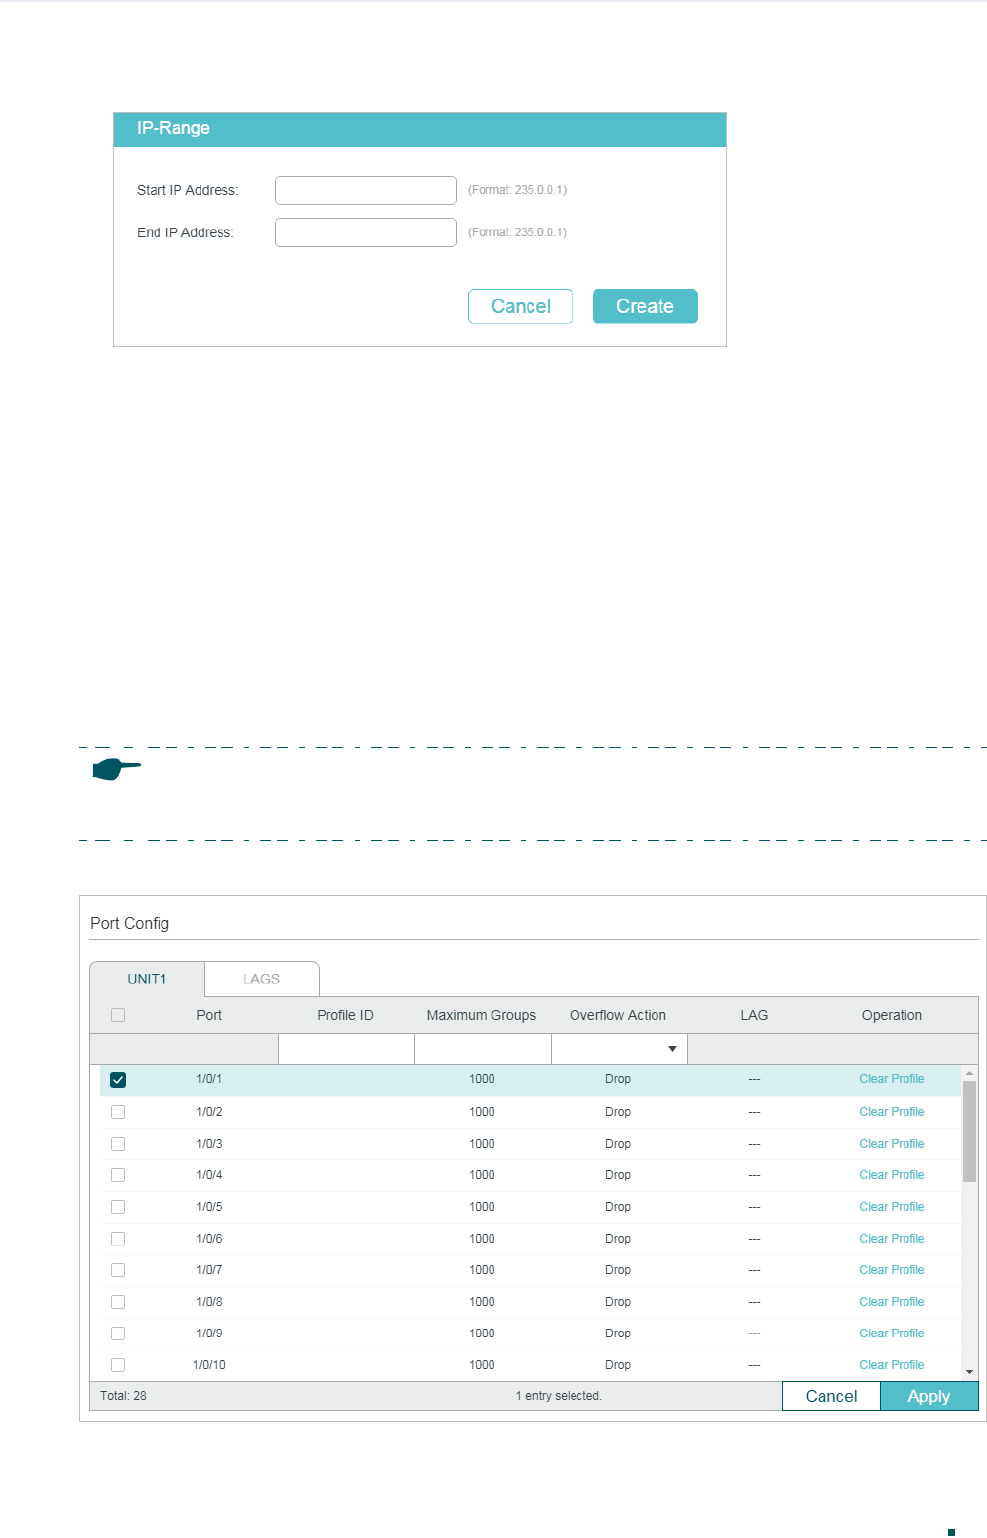This screenshot has width=987, height=1538.
Task: Apply the Port Config changes
Action: pos(929,1396)
